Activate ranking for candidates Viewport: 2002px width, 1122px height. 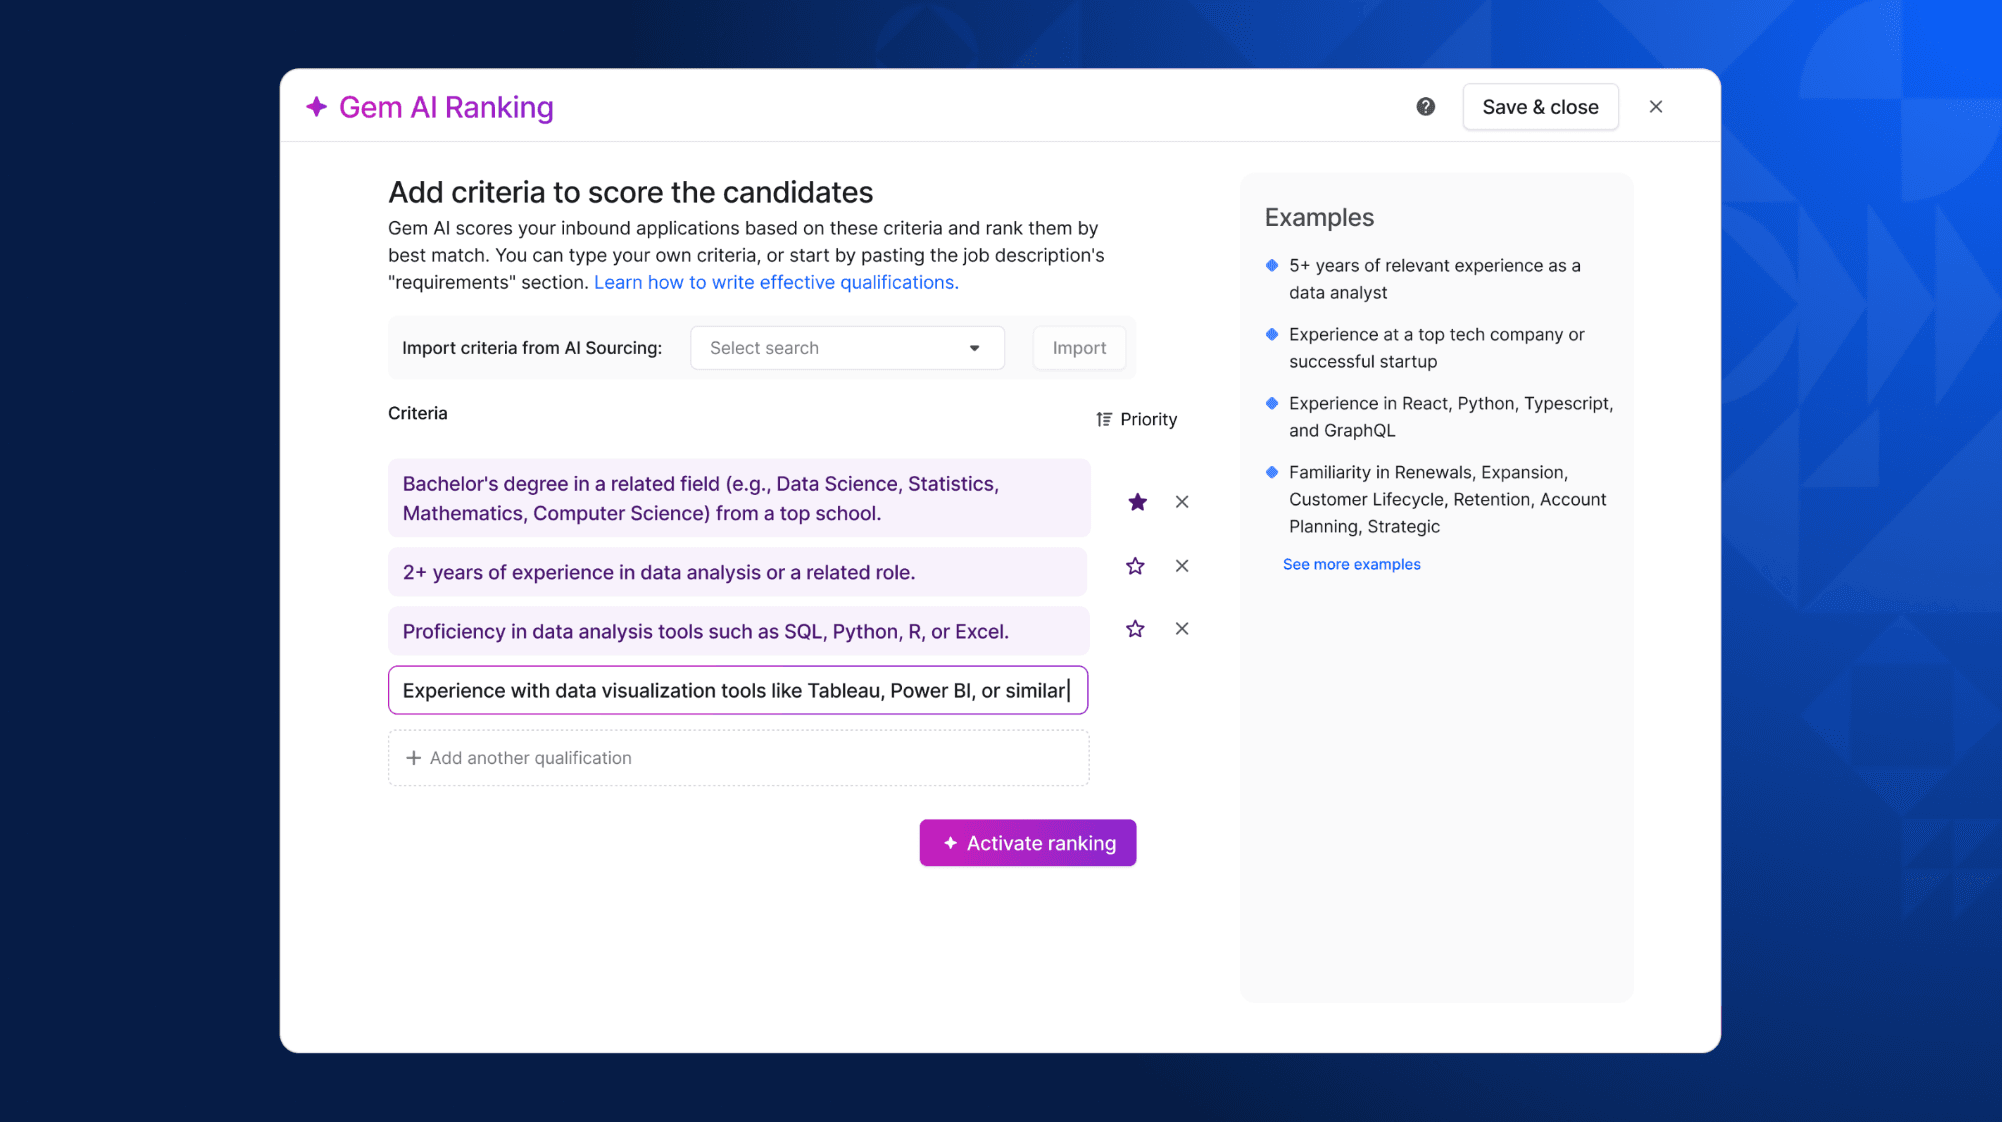click(1027, 843)
